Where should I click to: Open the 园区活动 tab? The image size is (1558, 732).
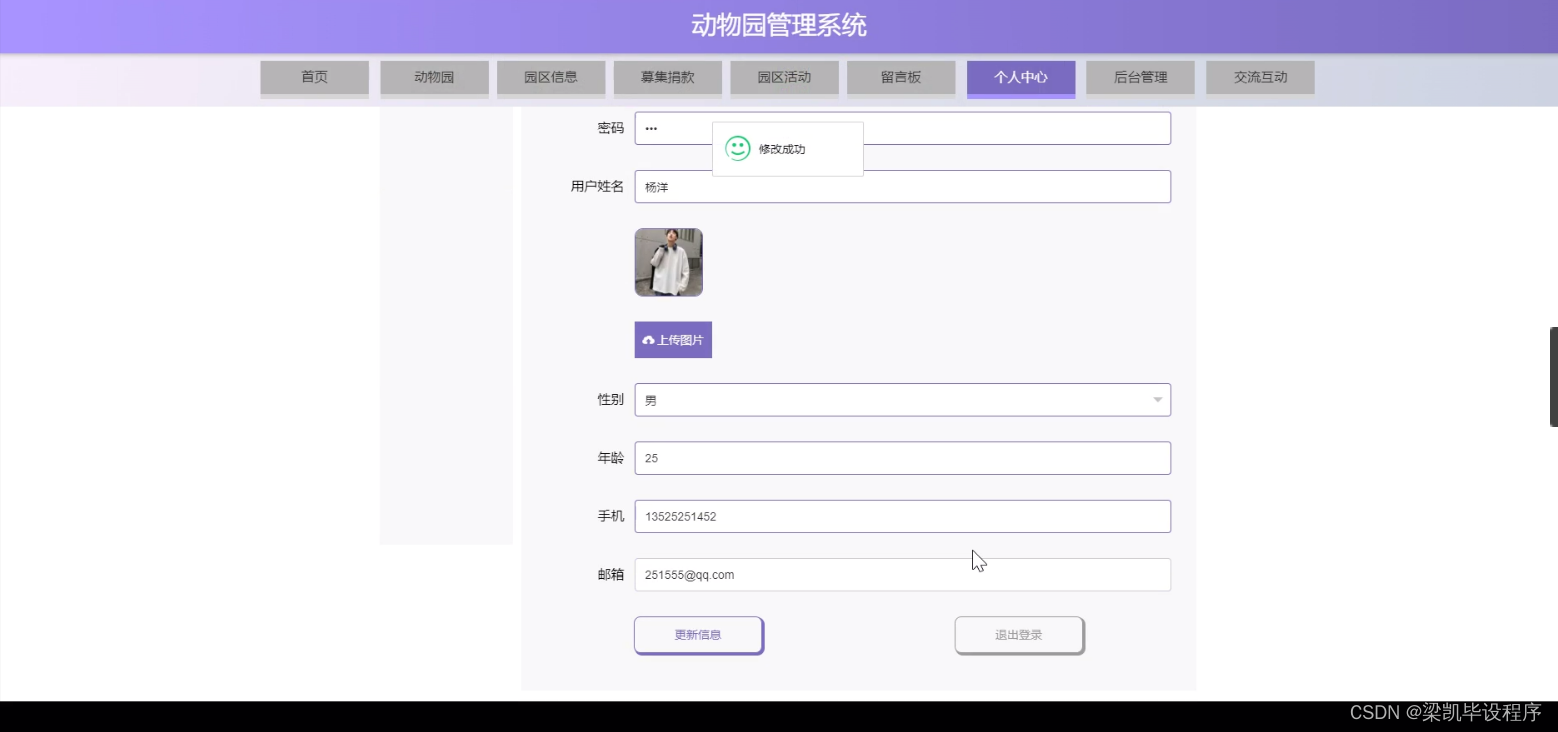784,78
